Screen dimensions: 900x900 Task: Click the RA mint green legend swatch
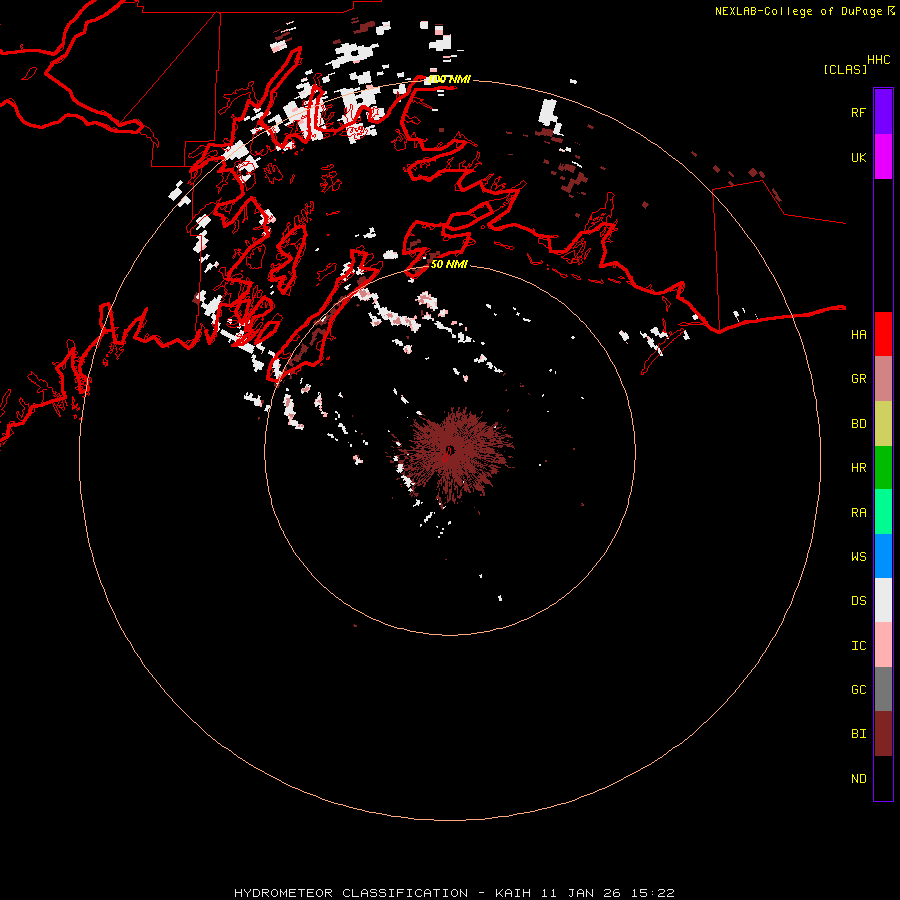(883, 512)
